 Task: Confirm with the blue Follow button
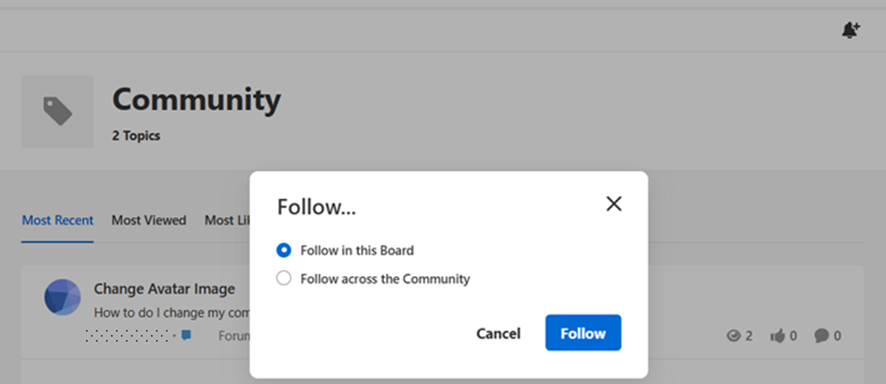click(583, 333)
